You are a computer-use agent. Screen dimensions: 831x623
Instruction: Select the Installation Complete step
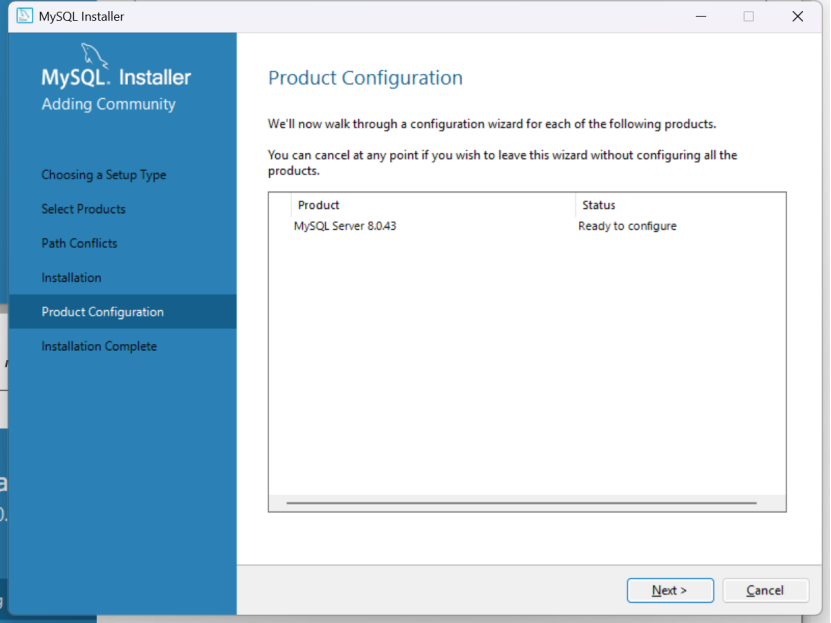tap(98, 345)
